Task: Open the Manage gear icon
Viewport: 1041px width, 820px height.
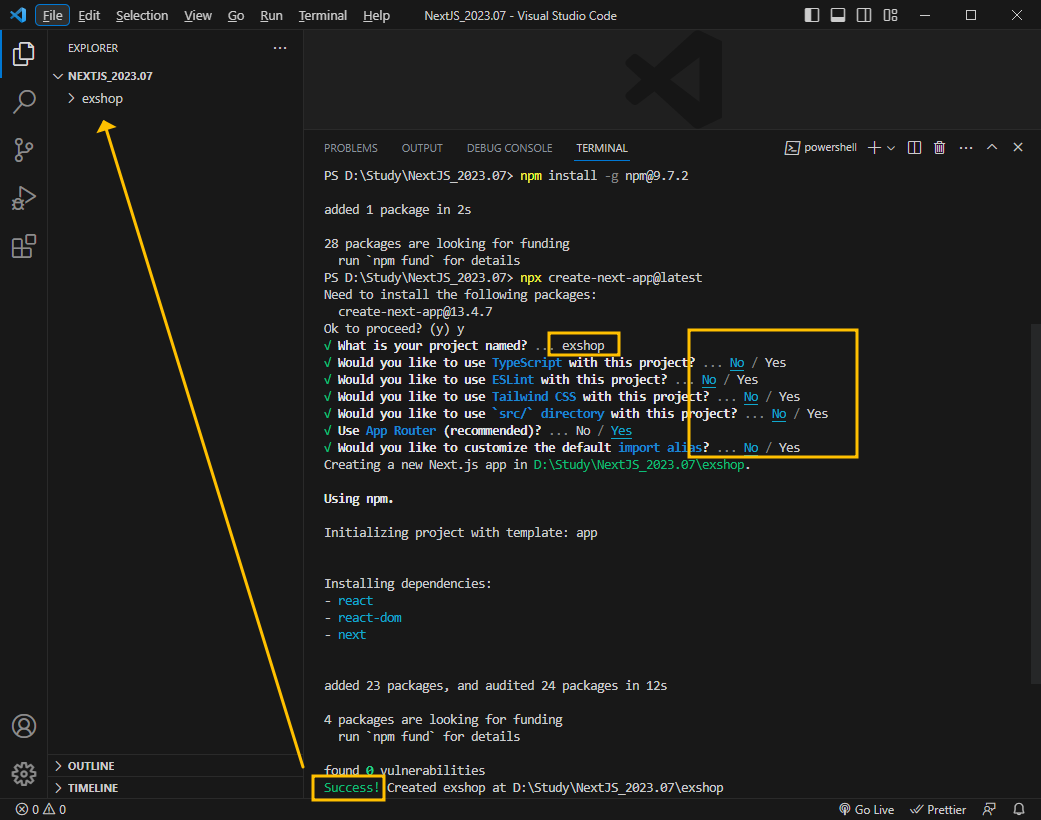Action: pyautogui.click(x=24, y=774)
